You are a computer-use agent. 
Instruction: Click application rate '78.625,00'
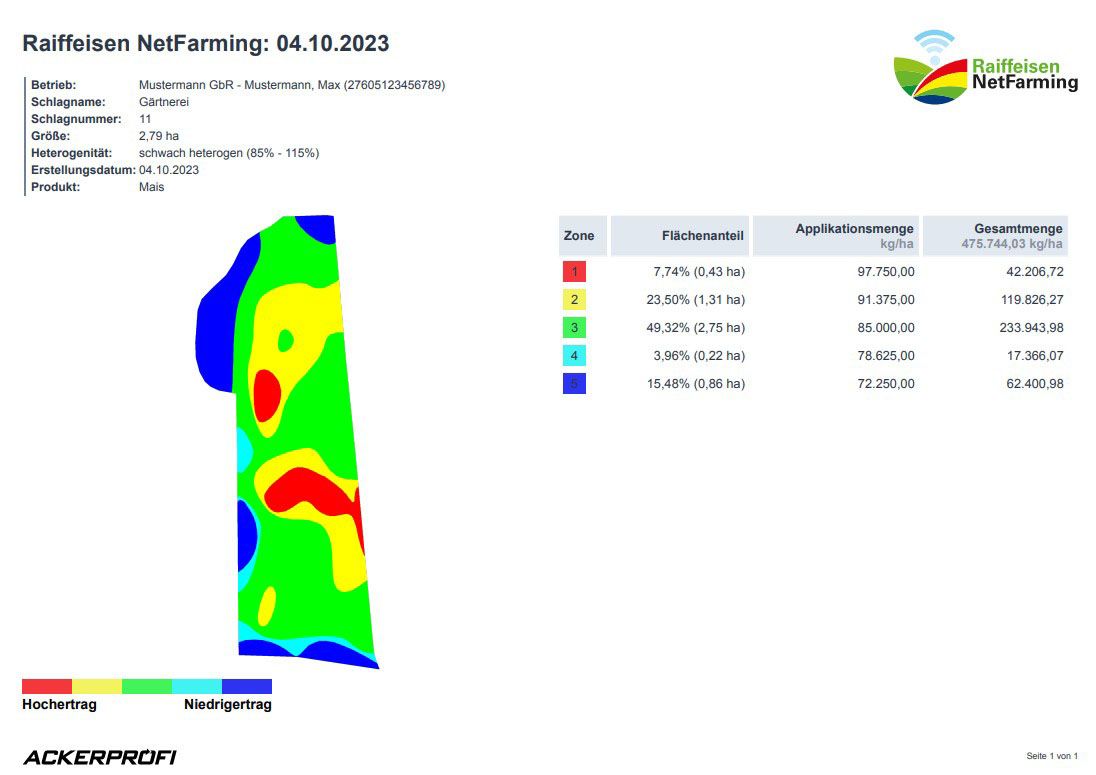click(x=886, y=356)
